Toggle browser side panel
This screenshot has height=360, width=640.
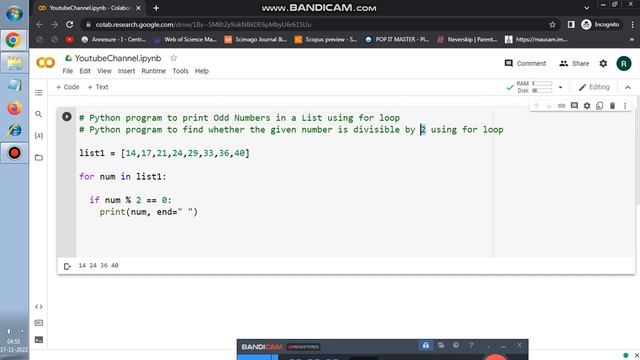(x=571, y=24)
